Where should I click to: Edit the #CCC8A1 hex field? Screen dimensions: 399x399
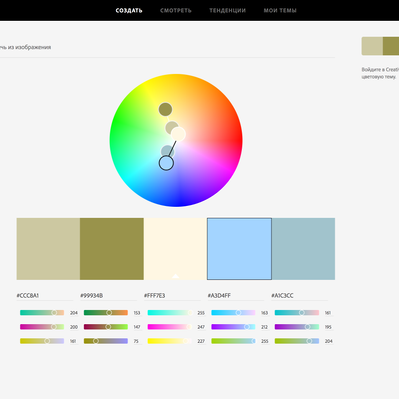pyautogui.click(x=45, y=296)
